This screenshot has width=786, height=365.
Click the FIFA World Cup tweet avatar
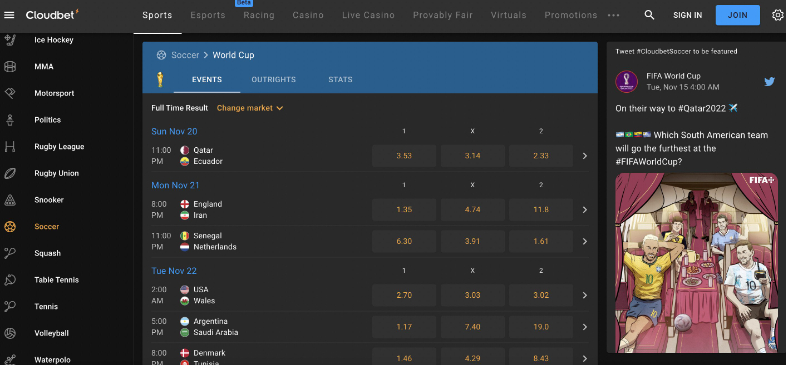click(x=627, y=82)
